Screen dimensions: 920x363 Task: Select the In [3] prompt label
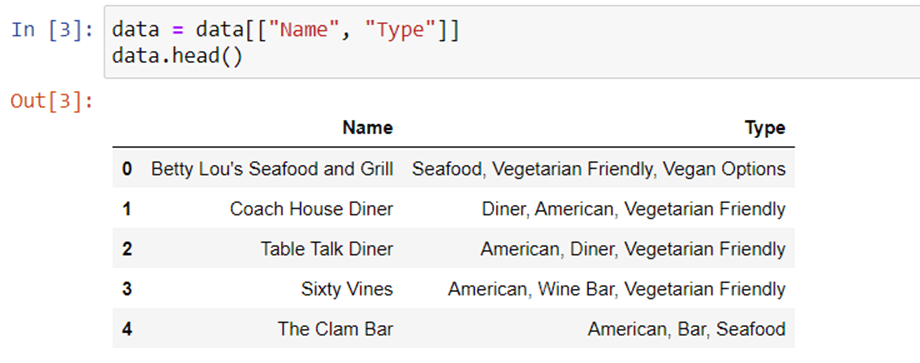[52, 29]
